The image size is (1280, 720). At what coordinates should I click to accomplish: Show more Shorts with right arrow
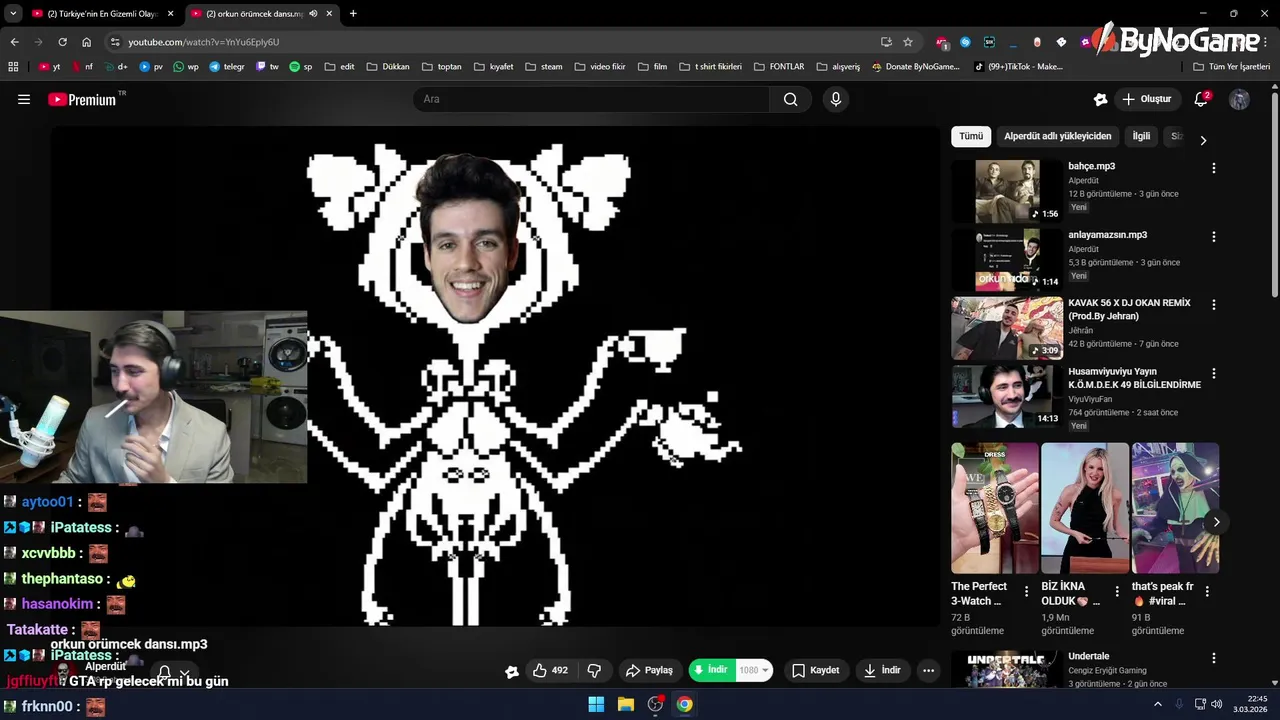click(1216, 522)
